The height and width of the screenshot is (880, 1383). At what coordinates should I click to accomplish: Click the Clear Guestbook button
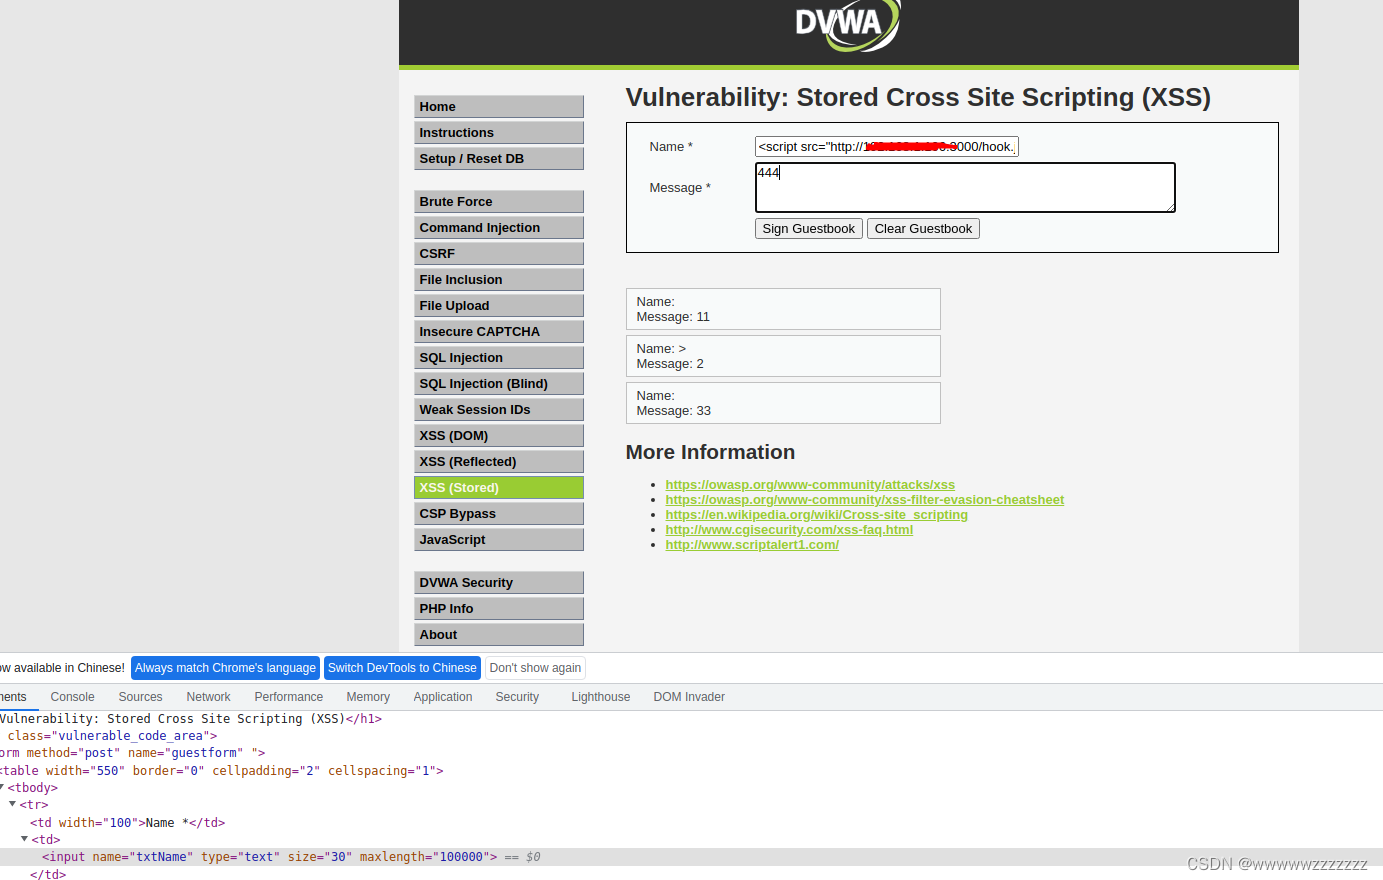923,229
